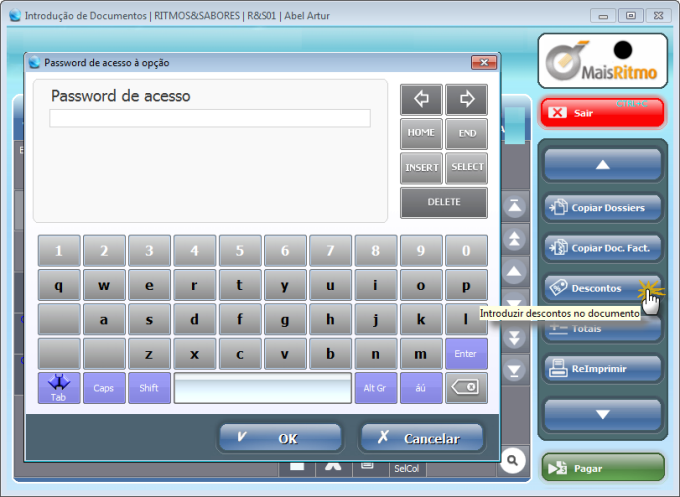
Task: Open Copiar Dossiers option
Action: (x=602, y=208)
